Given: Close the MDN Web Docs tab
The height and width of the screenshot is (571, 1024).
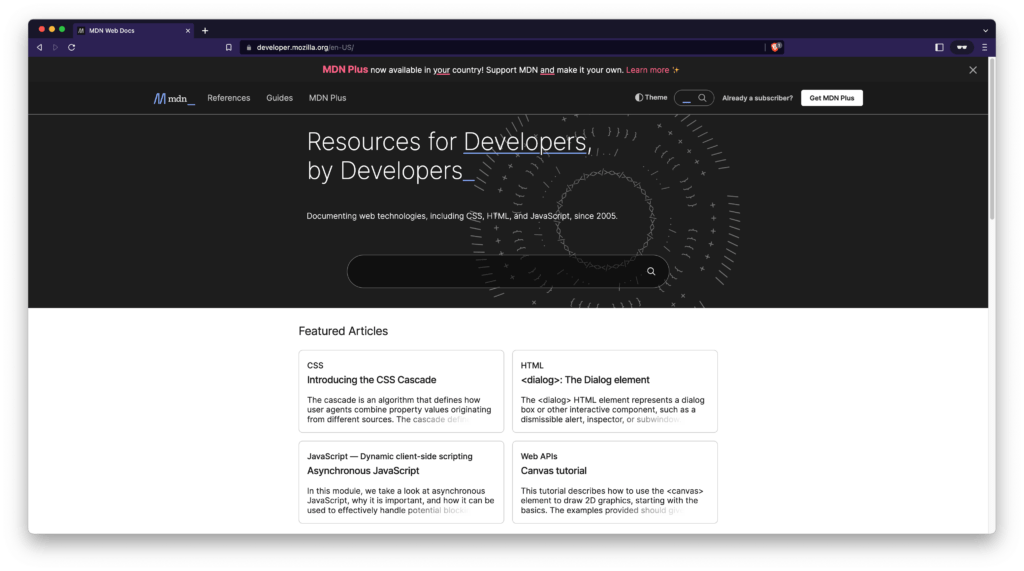Looking at the screenshot, I should click(188, 31).
